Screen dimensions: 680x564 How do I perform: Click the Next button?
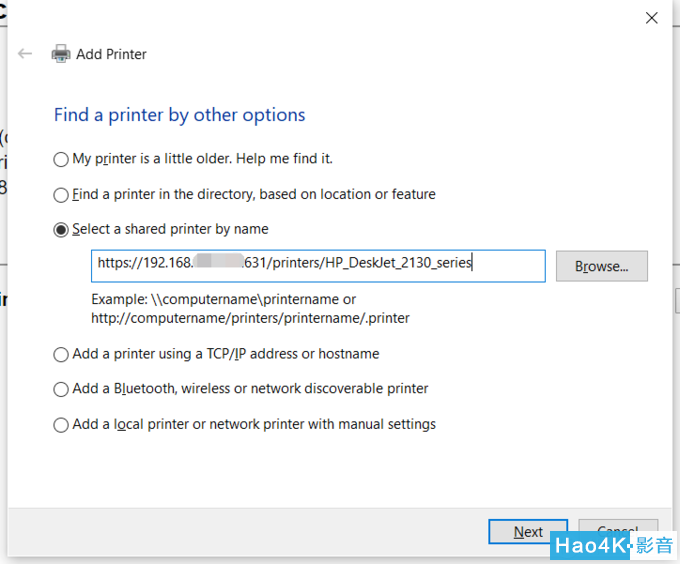click(528, 531)
